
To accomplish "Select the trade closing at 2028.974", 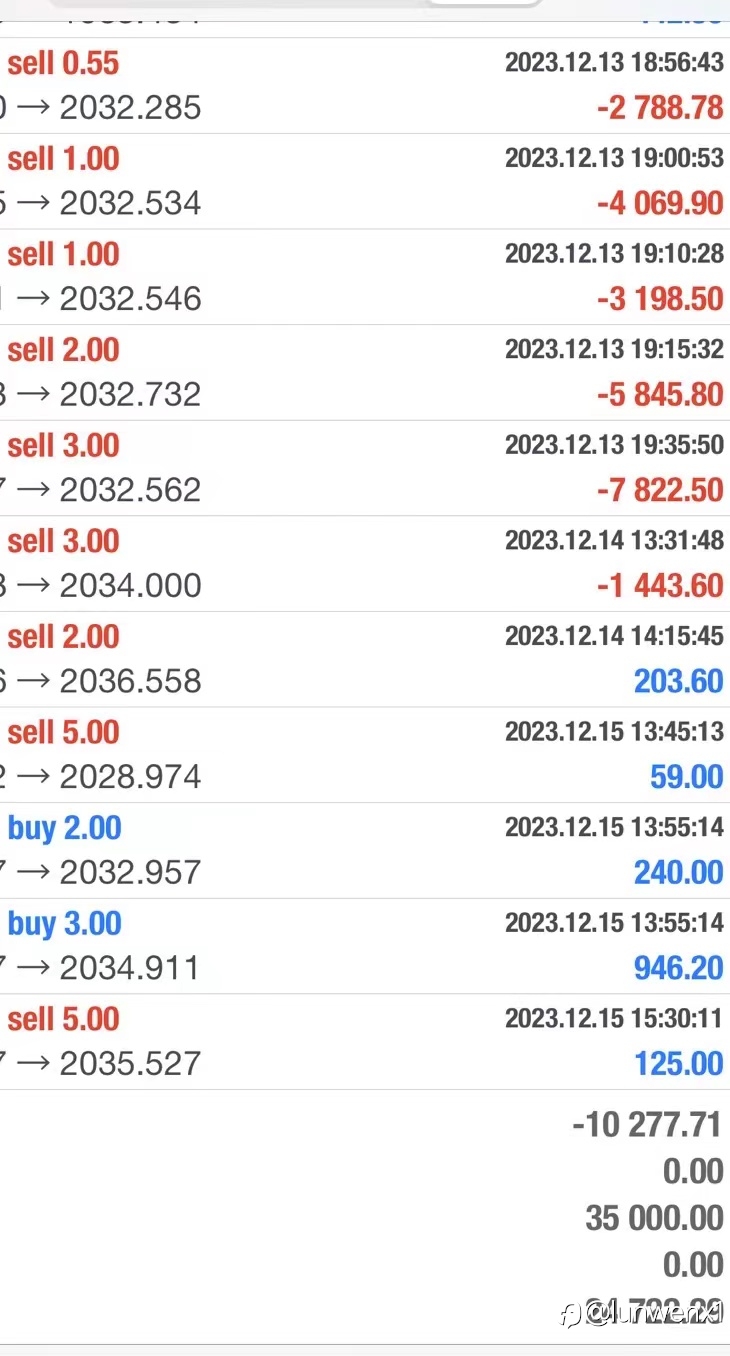I will pyautogui.click(x=365, y=755).
